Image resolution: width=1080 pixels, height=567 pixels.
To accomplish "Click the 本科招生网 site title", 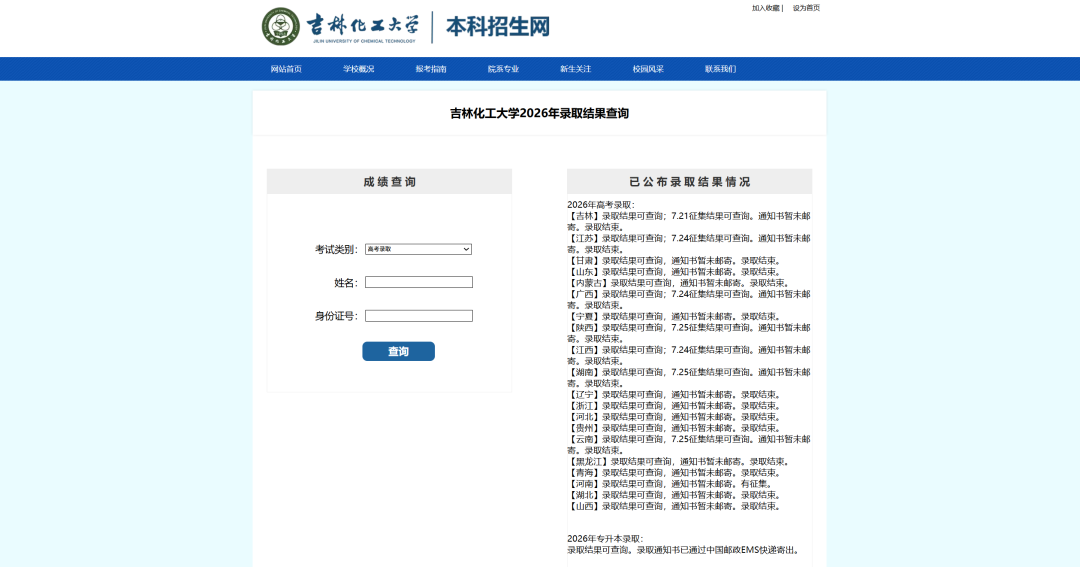I will (498, 27).
